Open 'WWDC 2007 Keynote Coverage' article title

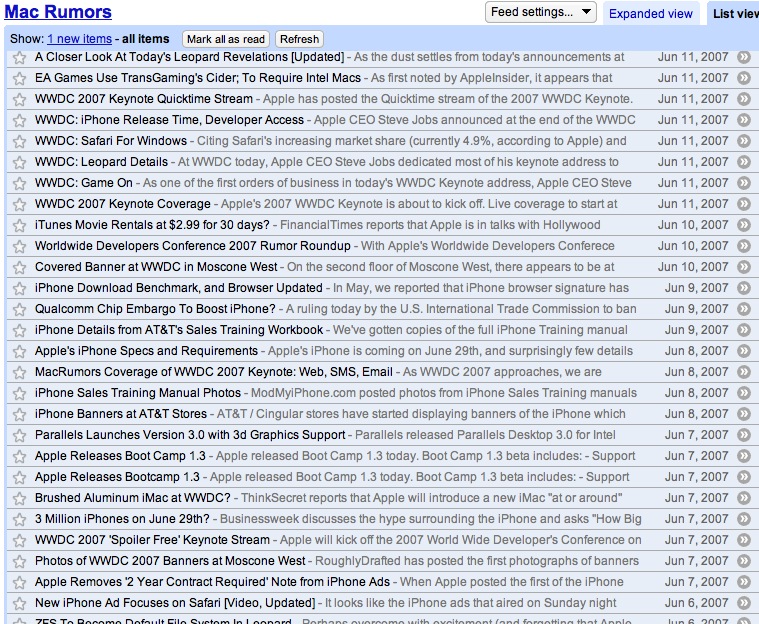coord(122,204)
